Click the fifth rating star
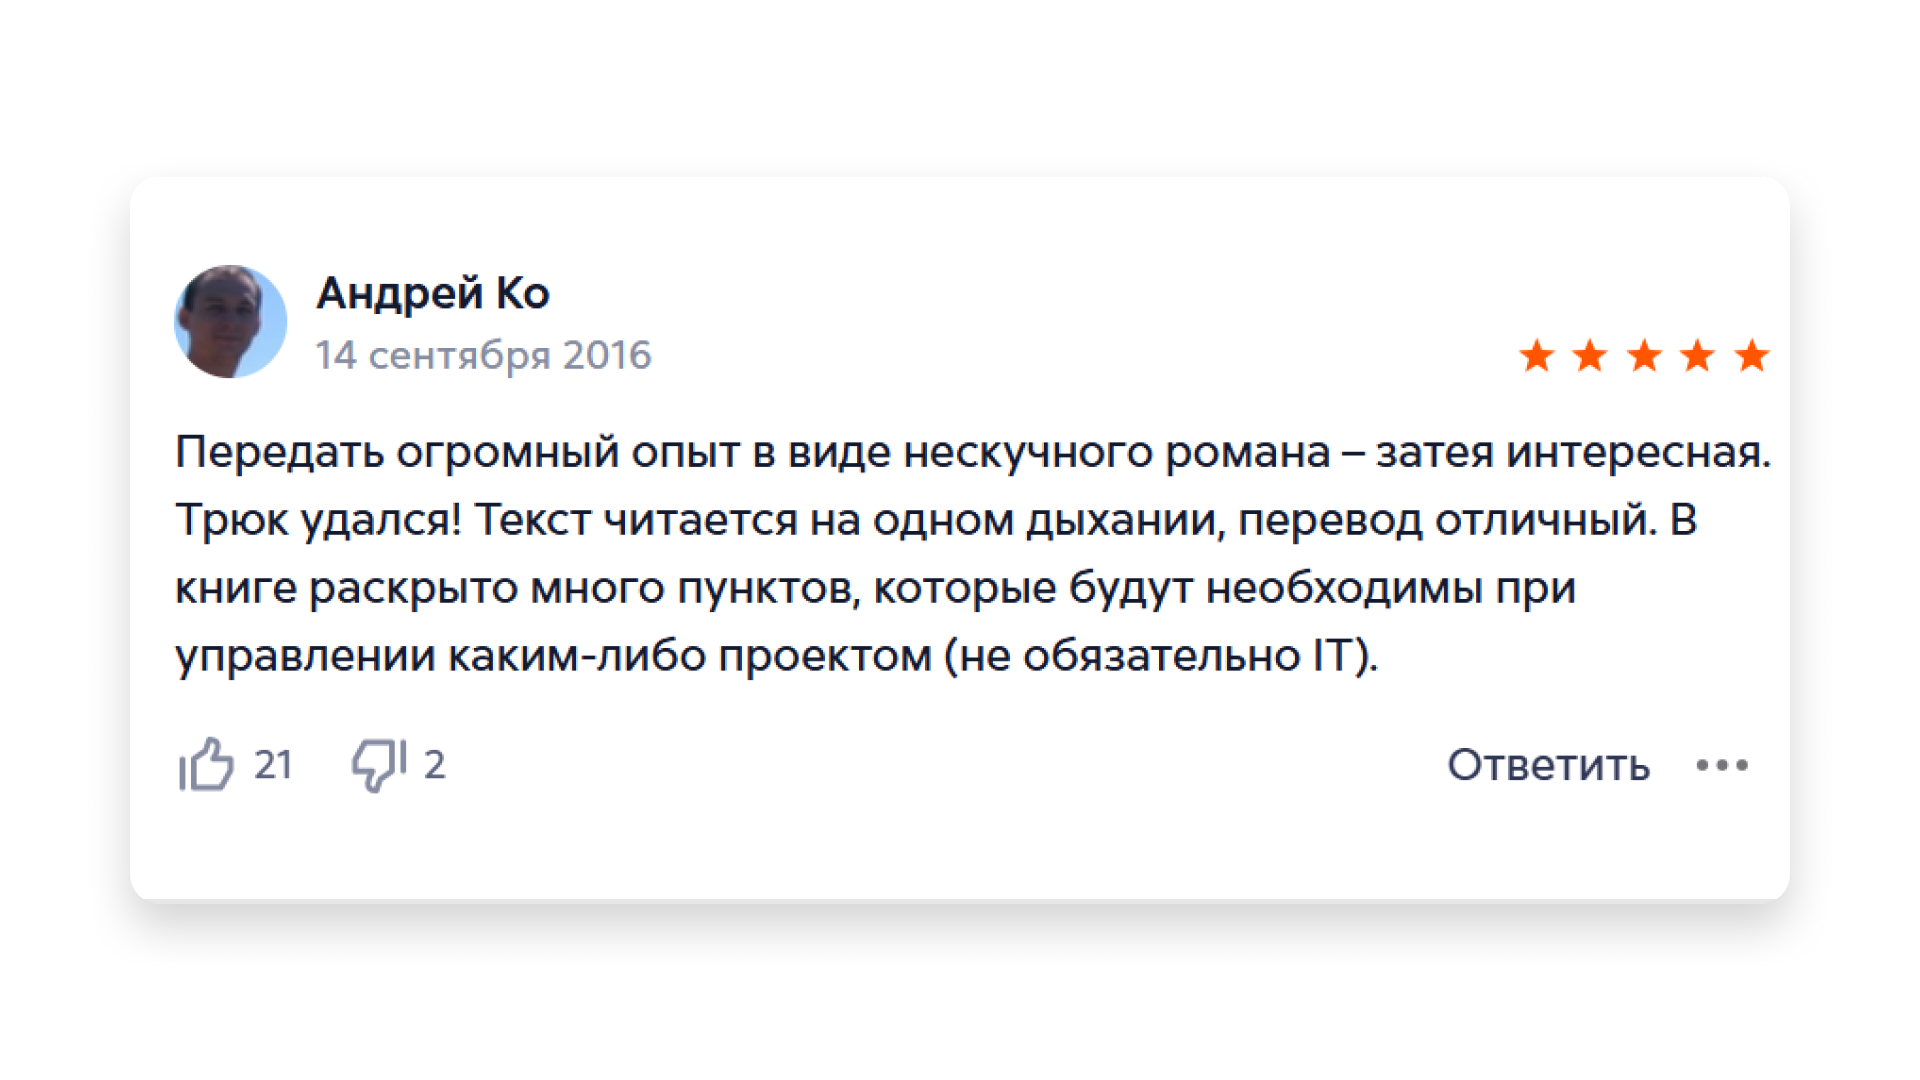 coord(1751,356)
